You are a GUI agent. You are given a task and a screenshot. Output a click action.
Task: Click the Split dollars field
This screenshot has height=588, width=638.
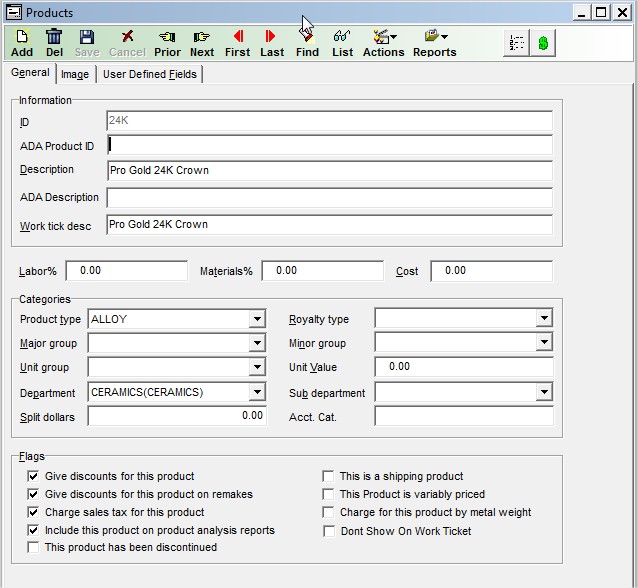(x=177, y=416)
